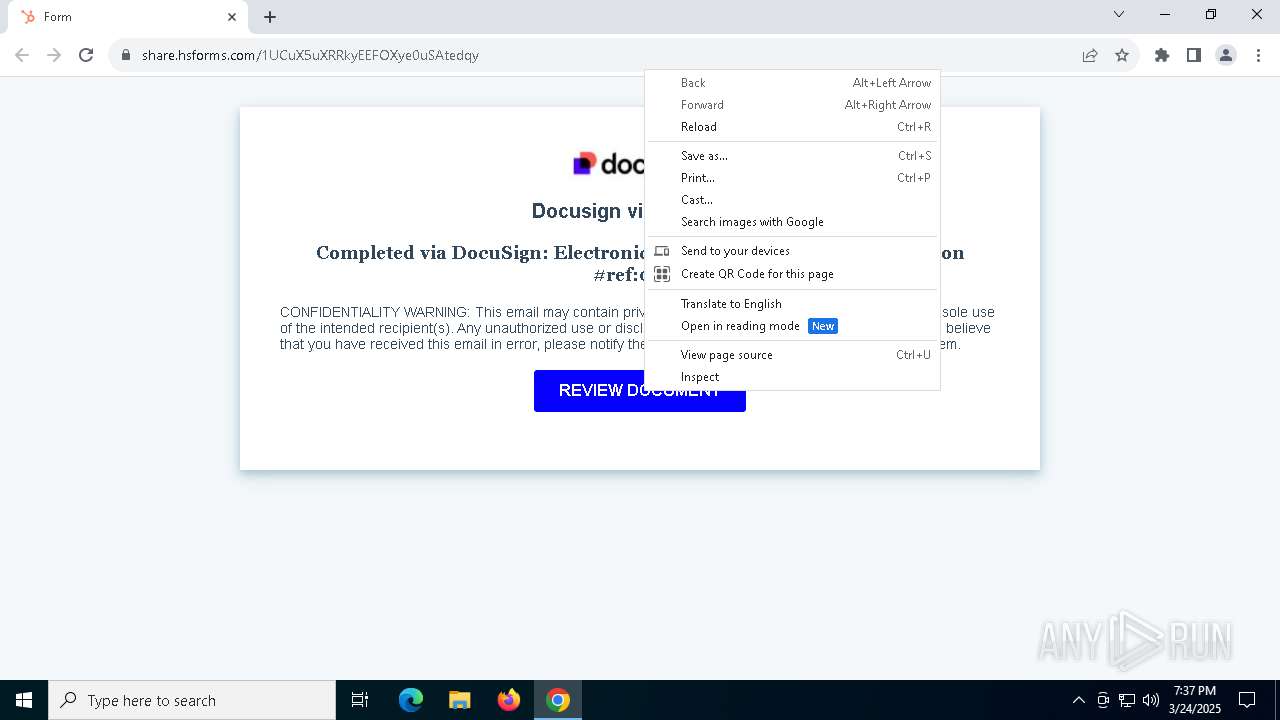Click the Chrome taskbar icon
Image resolution: width=1280 pixels, height=720 pixels.
coord(558,700)
